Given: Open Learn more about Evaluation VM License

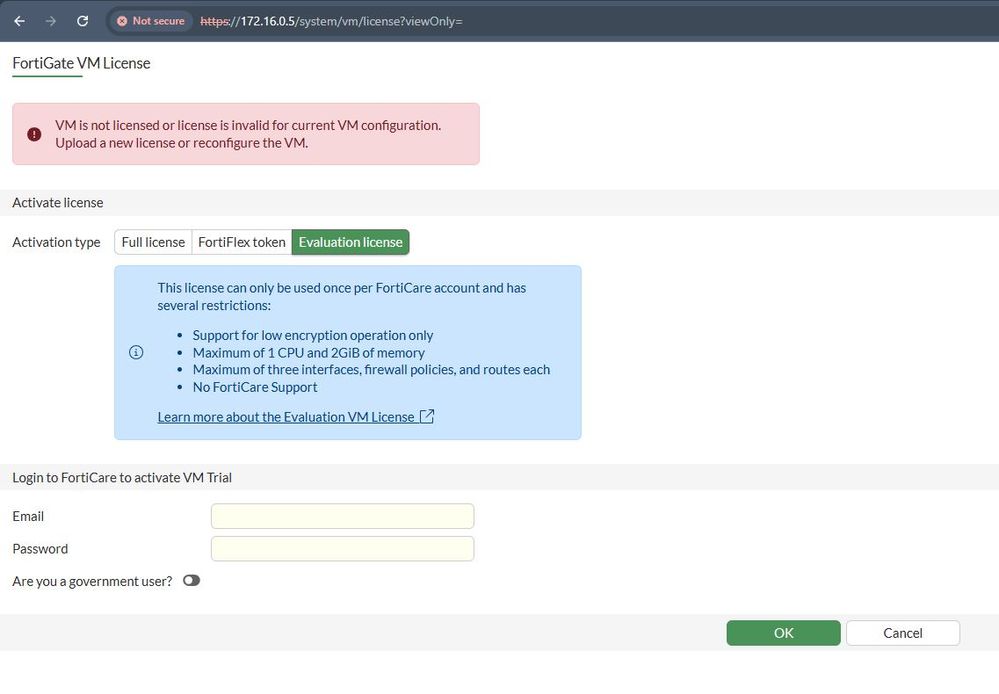Looking at the screenshot, I should [x=286, y=416].
